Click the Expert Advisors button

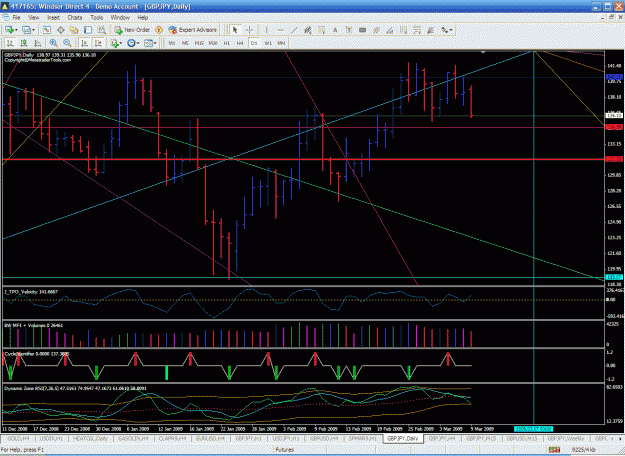pos(193,30)
